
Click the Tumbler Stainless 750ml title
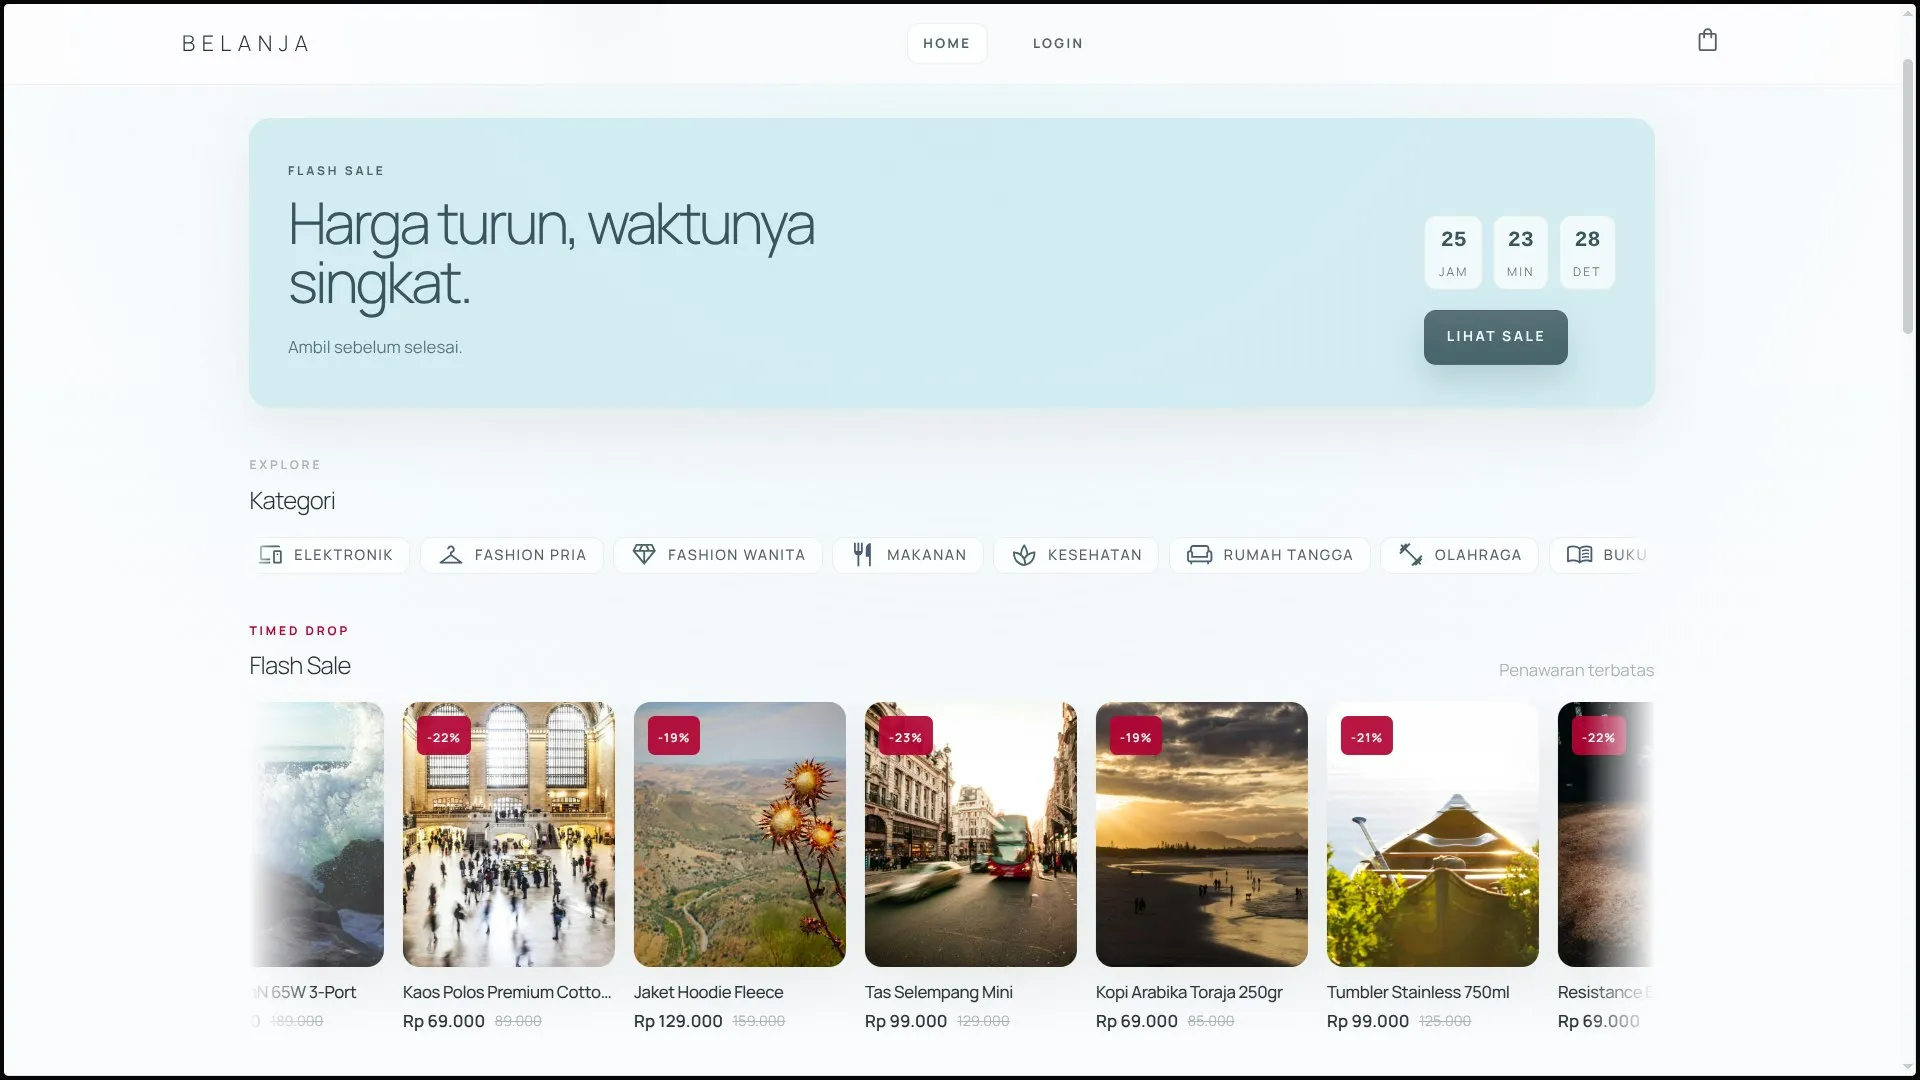point(1418,992)
